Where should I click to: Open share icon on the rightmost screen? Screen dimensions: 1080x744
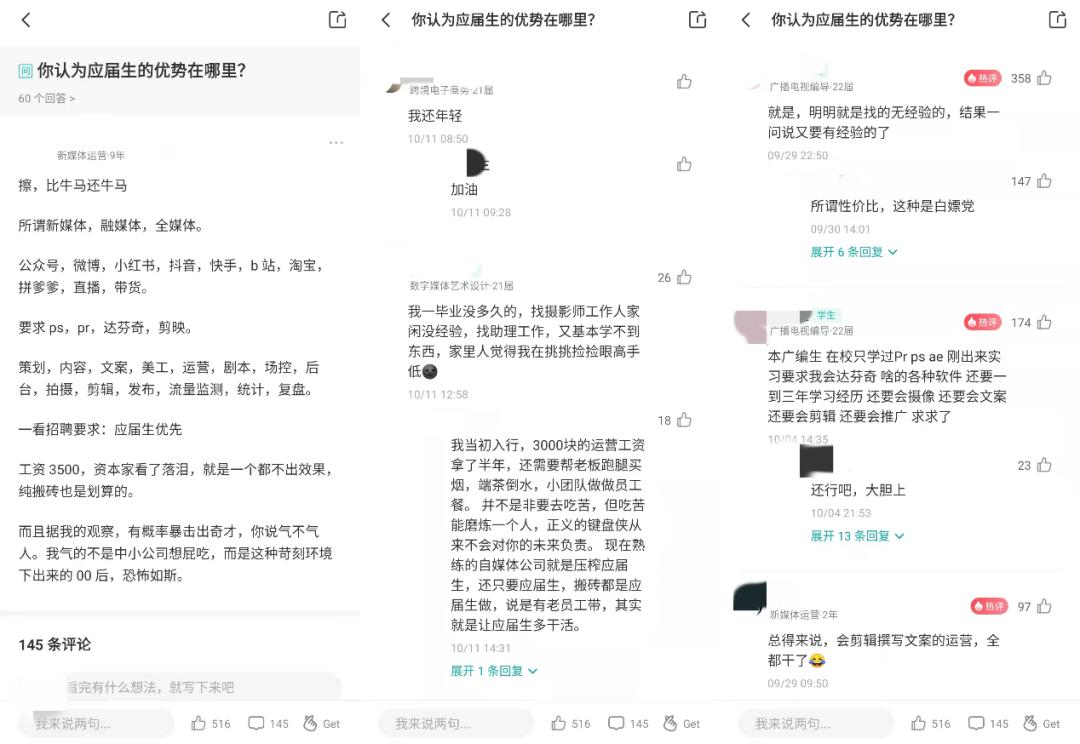(1057, 19)
